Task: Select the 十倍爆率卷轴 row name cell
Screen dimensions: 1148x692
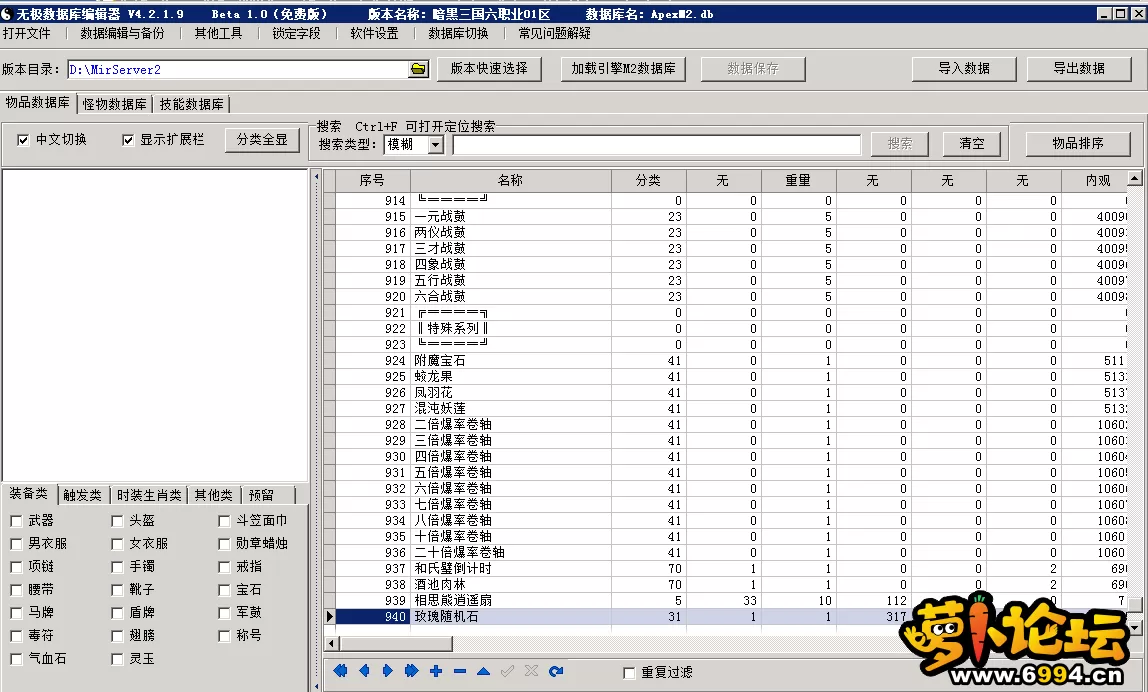Action: coord(510,537)
